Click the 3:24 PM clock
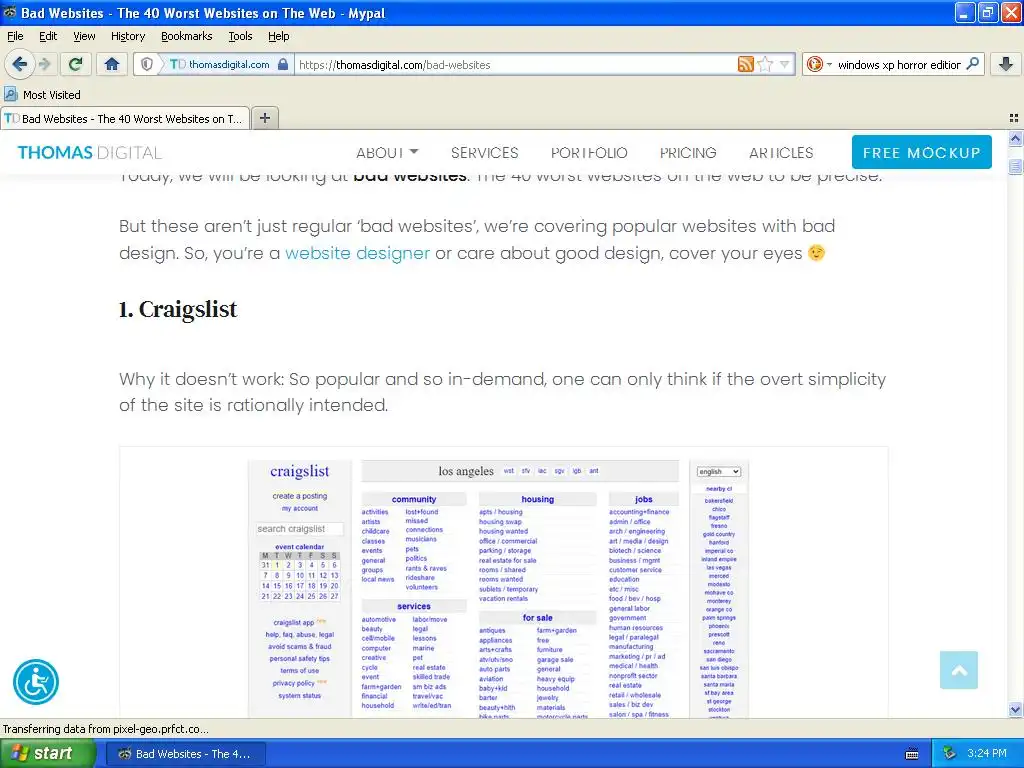Screen dimensions: 1024x768 (987, 753)
